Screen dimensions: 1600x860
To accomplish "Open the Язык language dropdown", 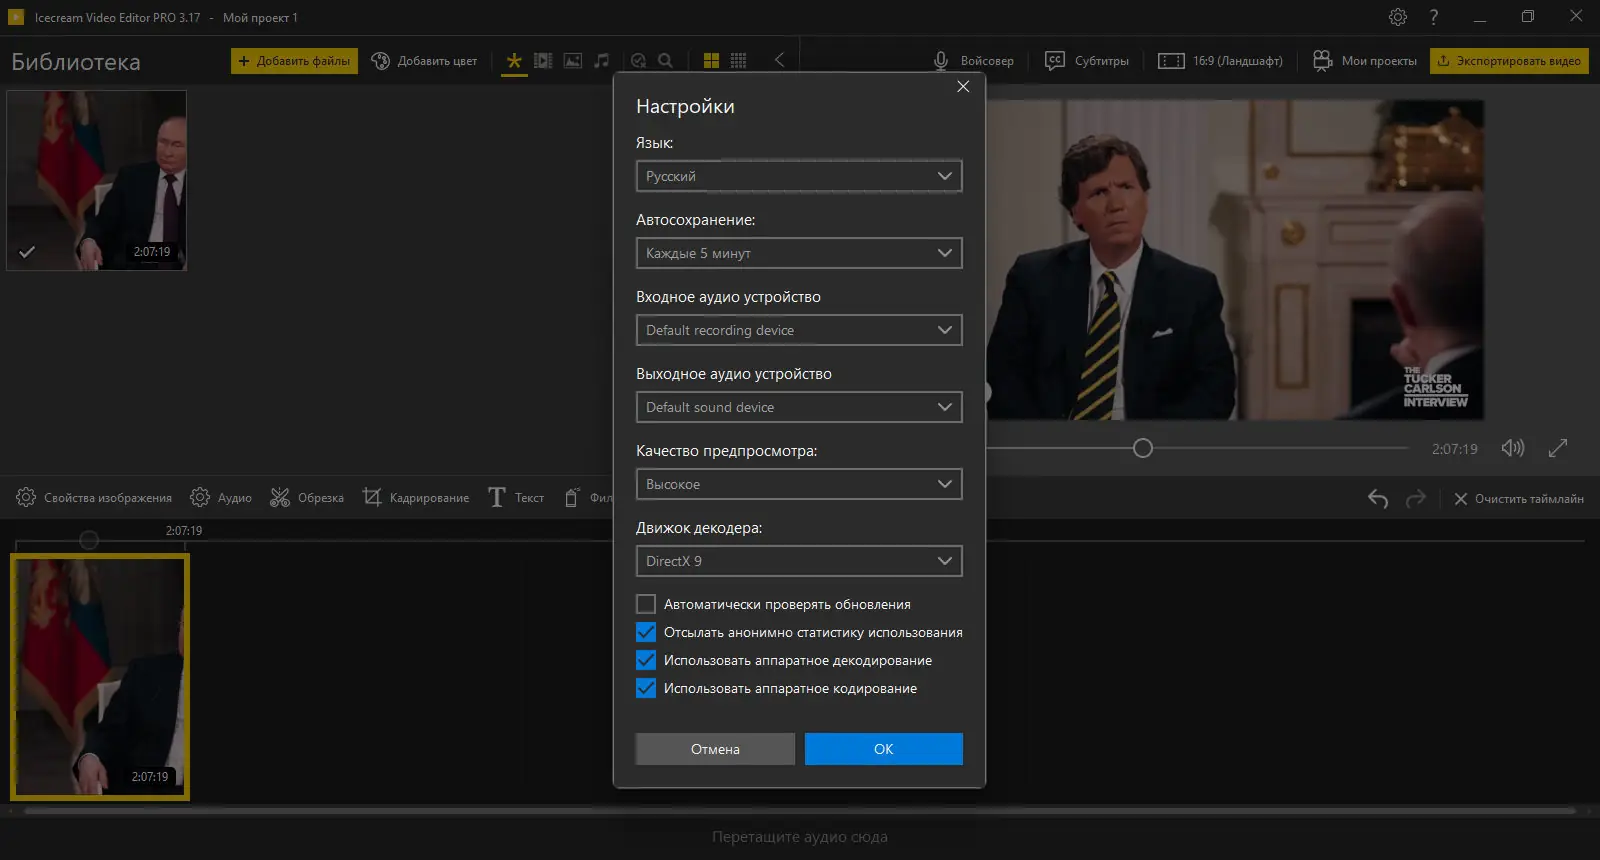I will pos(799,176).
